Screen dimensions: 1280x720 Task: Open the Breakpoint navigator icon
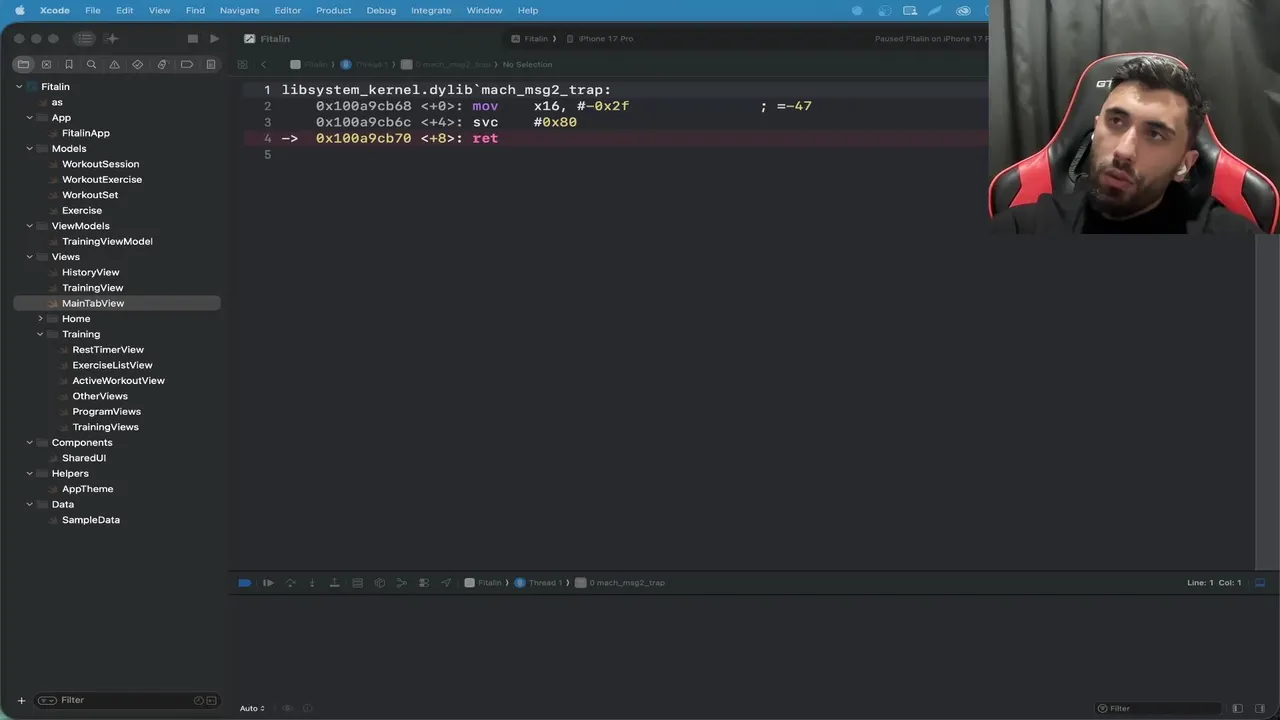pyautogui.click(x=187, y=64)
